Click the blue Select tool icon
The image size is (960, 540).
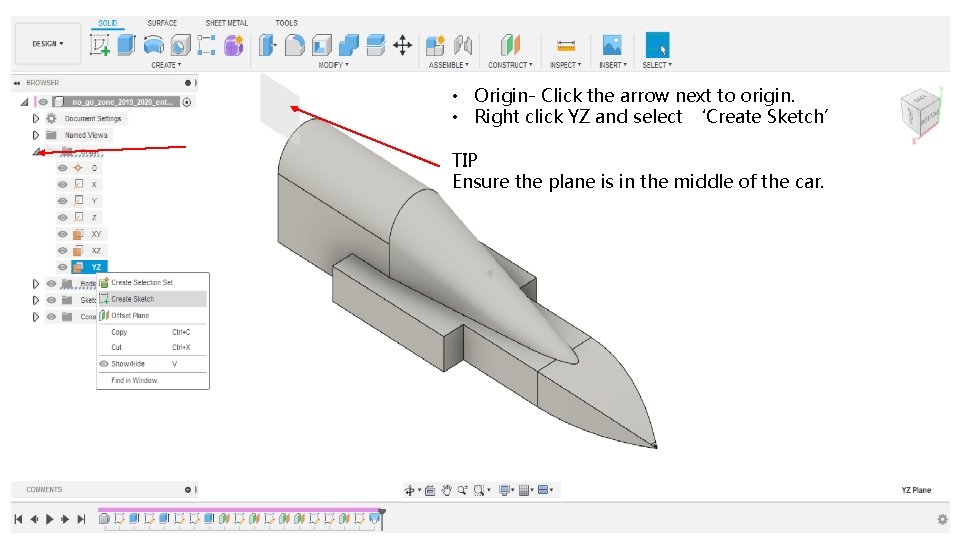[657, 45]
